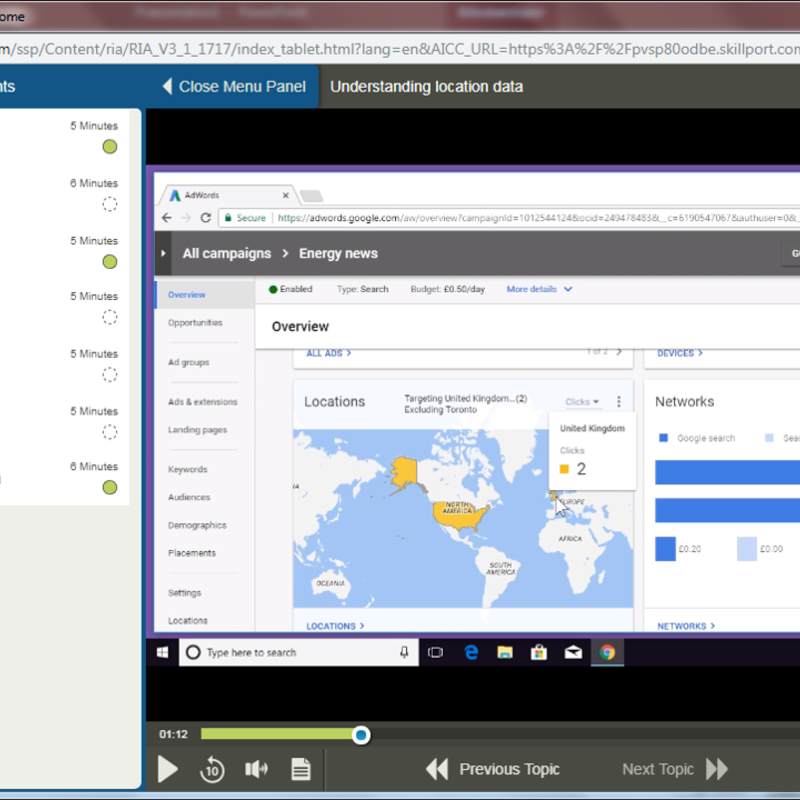Open a new tab in embedded browser

tap(311, 196)
